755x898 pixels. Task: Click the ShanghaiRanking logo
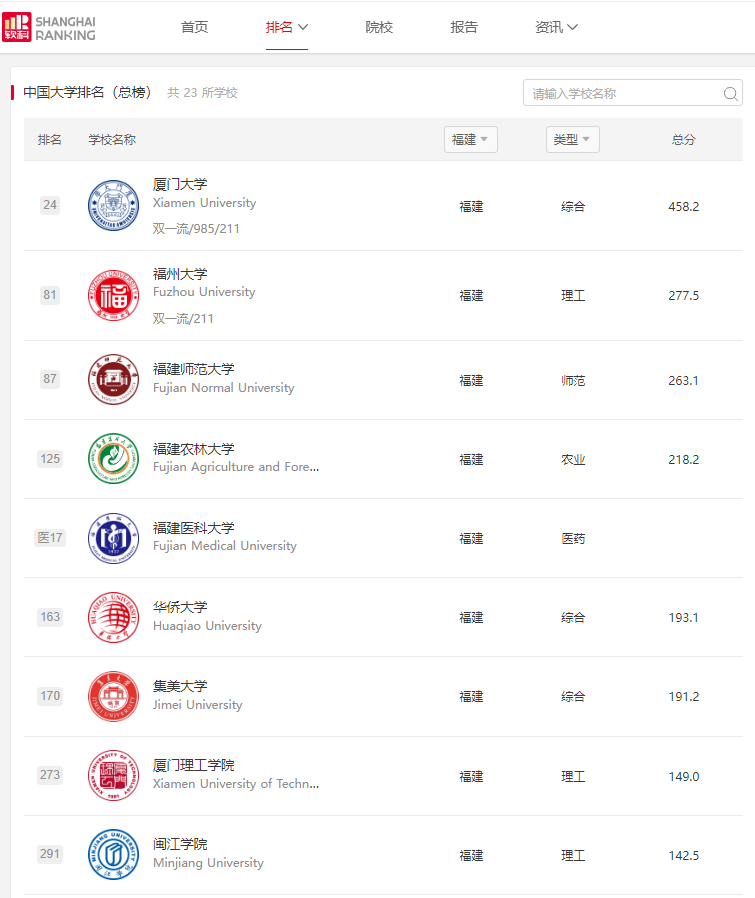pyautogui.click(x=50, y=27)
